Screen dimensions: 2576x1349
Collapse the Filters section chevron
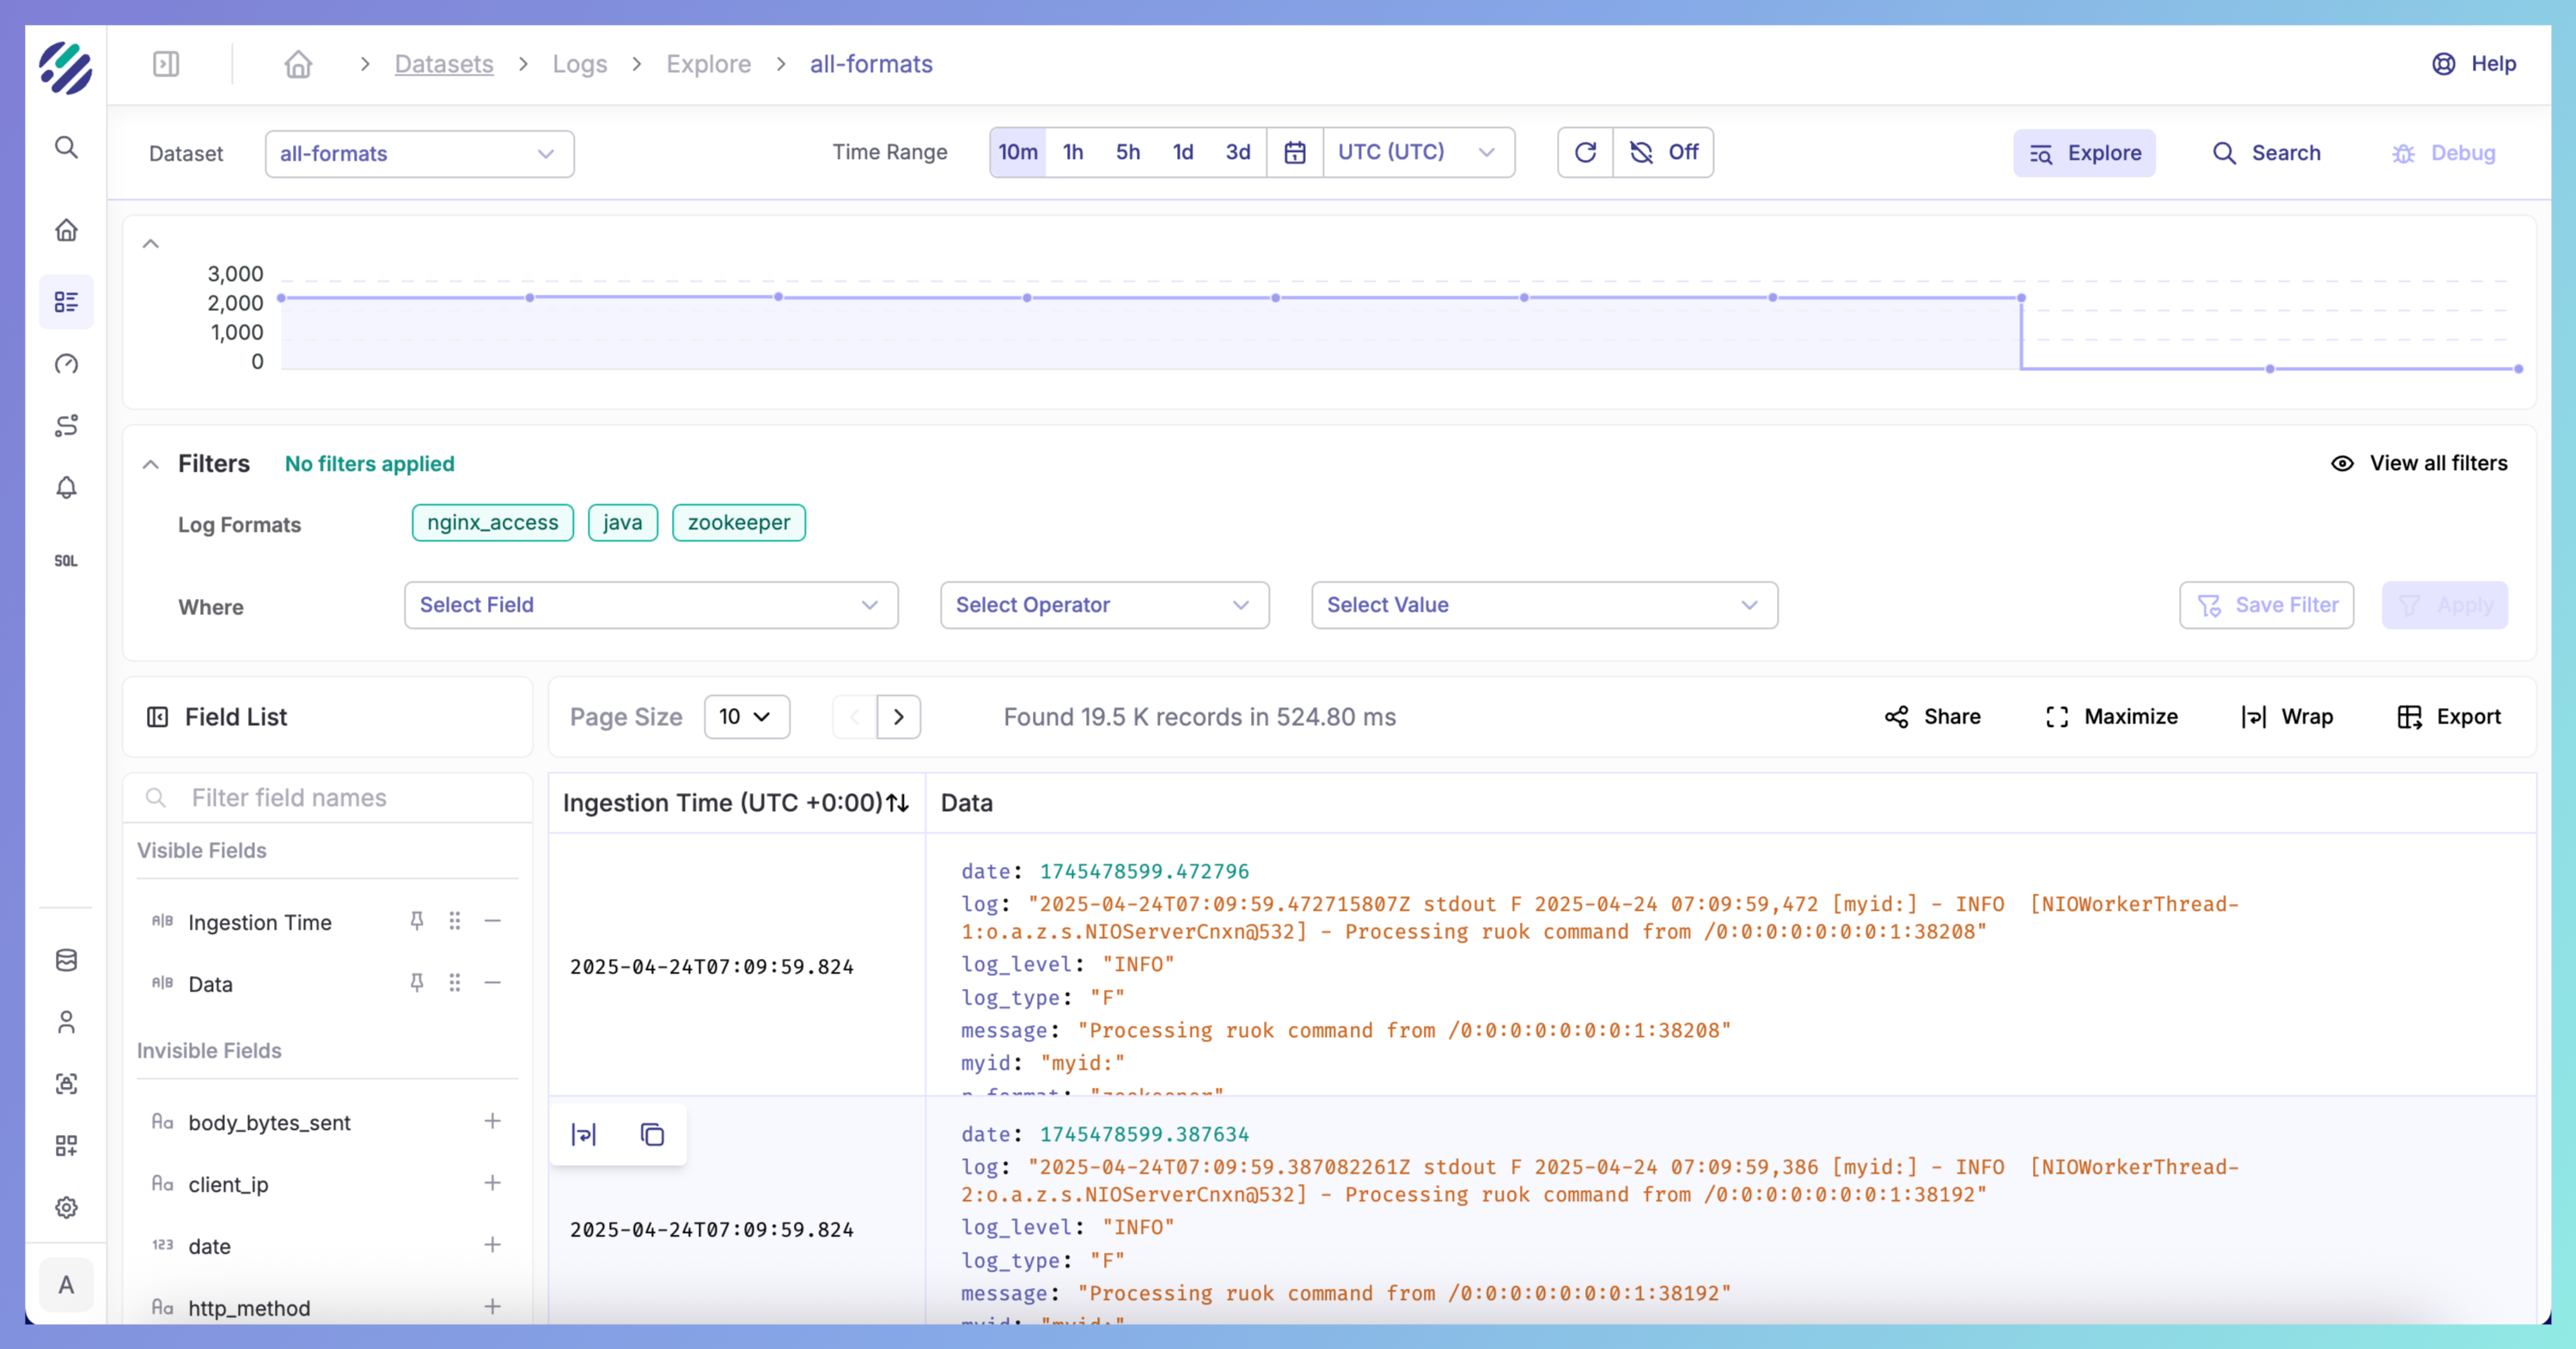pos(151,464)
